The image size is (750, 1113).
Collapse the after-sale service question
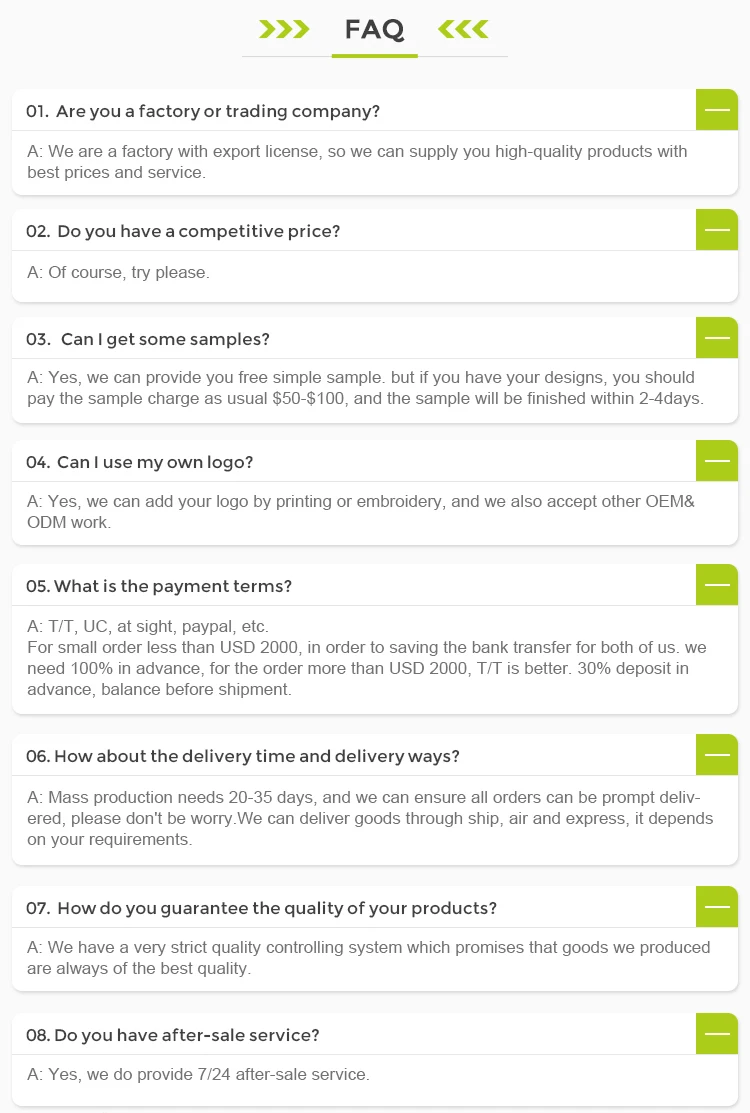(717, 1034)
